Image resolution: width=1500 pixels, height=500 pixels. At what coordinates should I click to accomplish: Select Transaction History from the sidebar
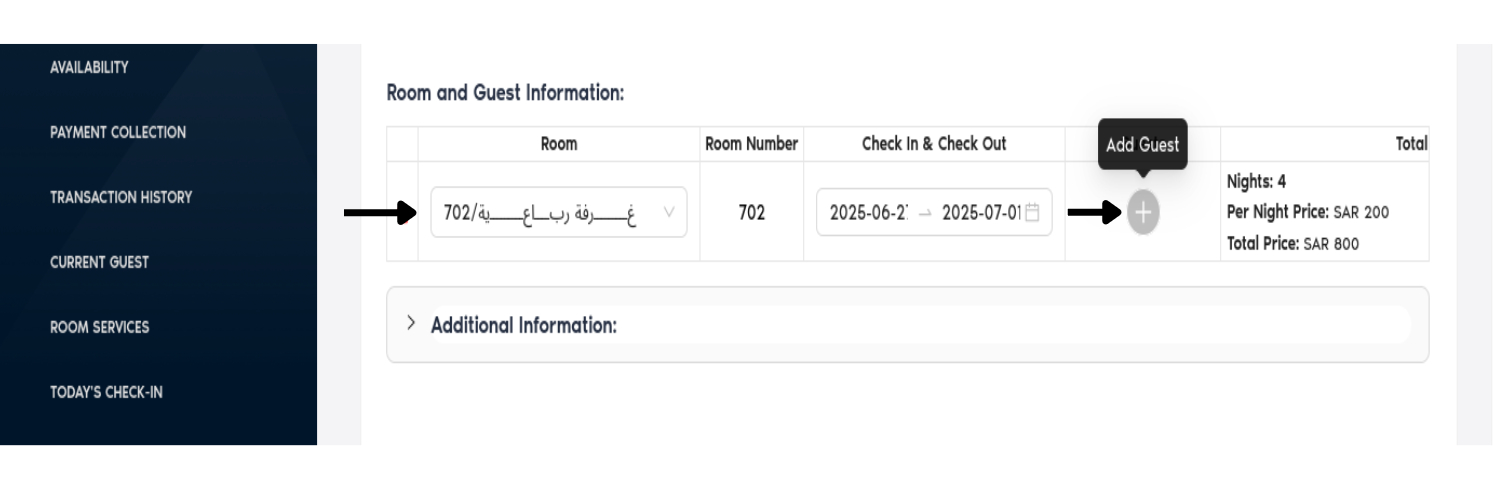click(x=121, y=197)
